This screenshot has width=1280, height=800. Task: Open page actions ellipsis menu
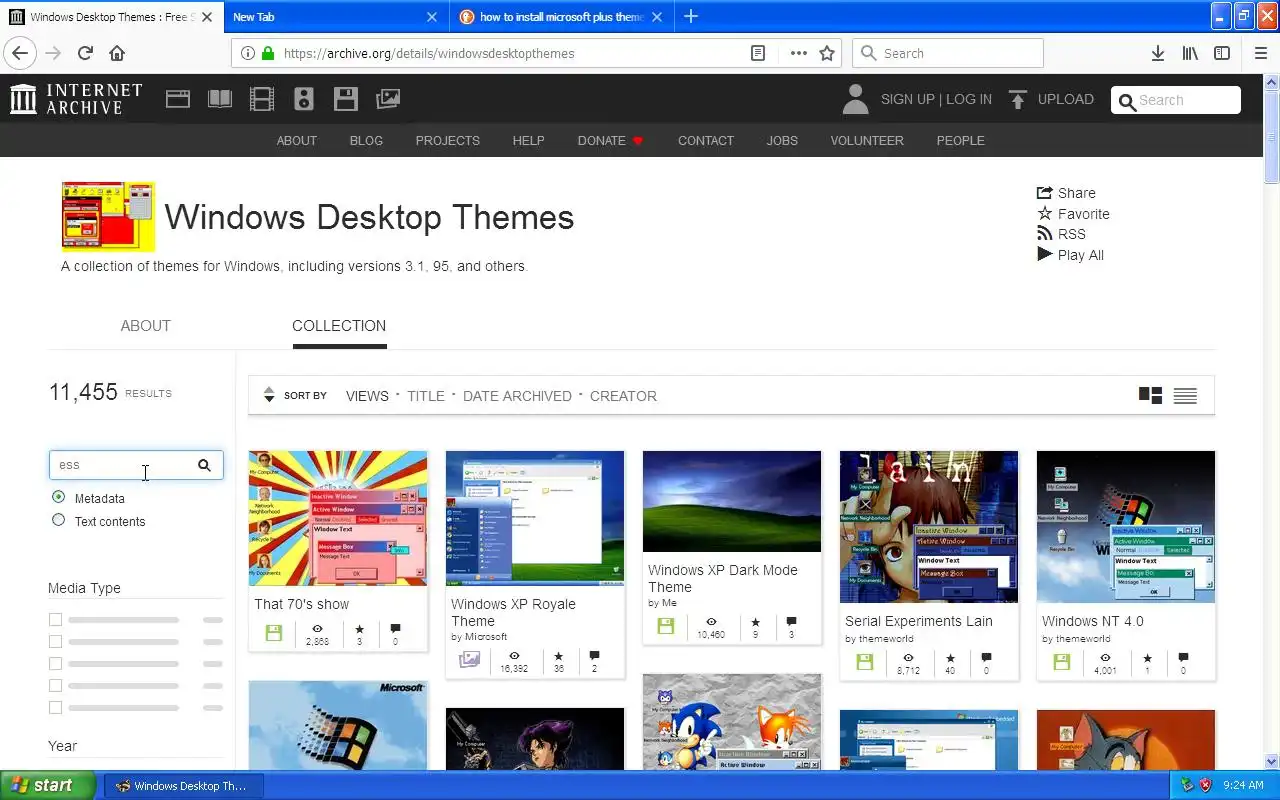click(x=798, y=53)
